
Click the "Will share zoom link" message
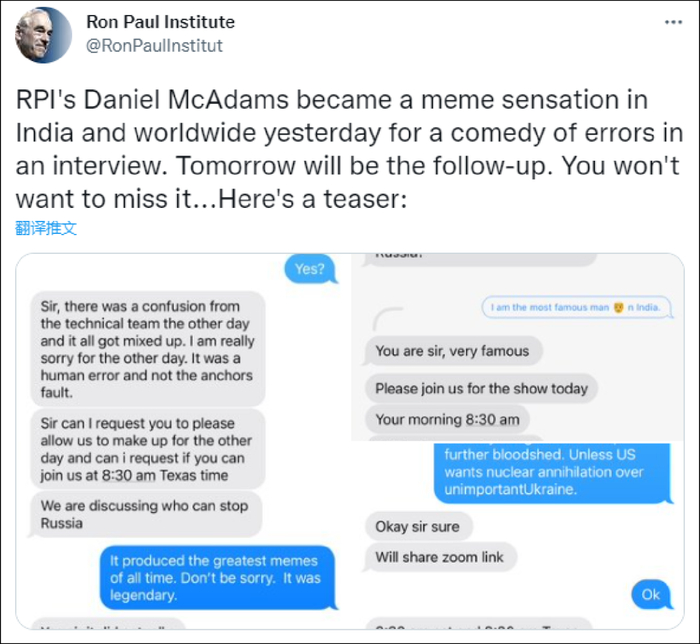(x=440, y=557)
